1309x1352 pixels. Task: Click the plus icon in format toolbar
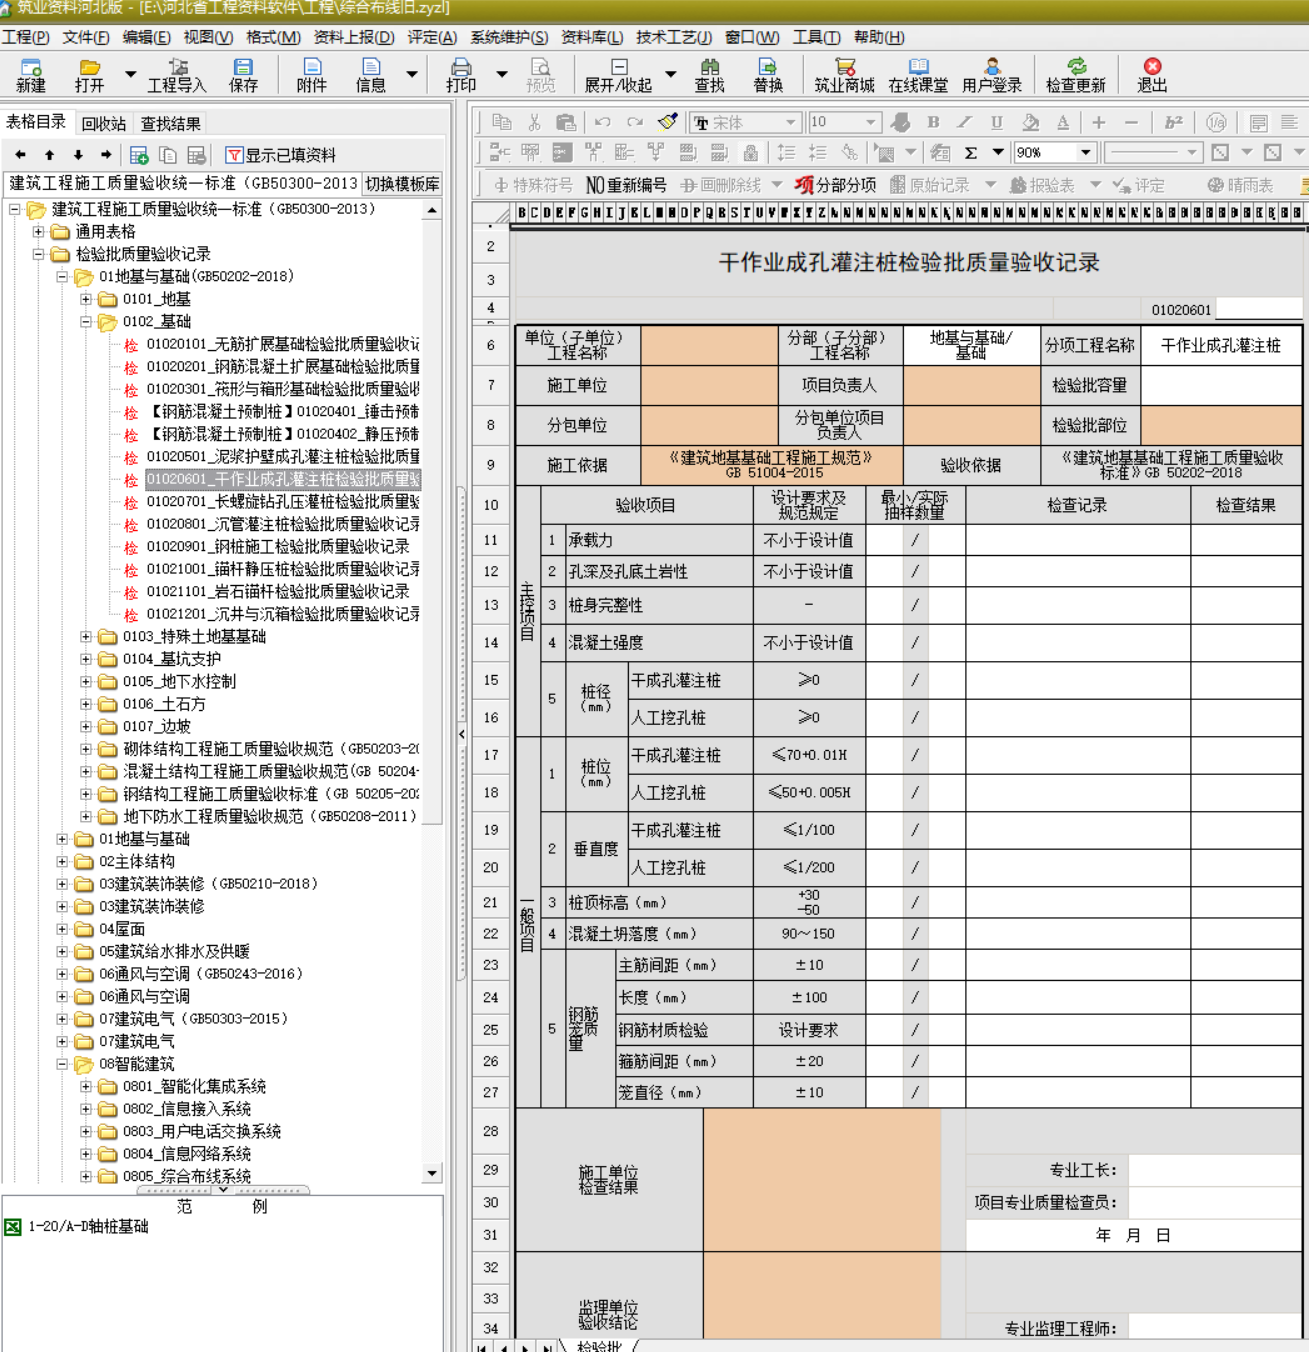pyautogui.click(x=1099, y=122)
